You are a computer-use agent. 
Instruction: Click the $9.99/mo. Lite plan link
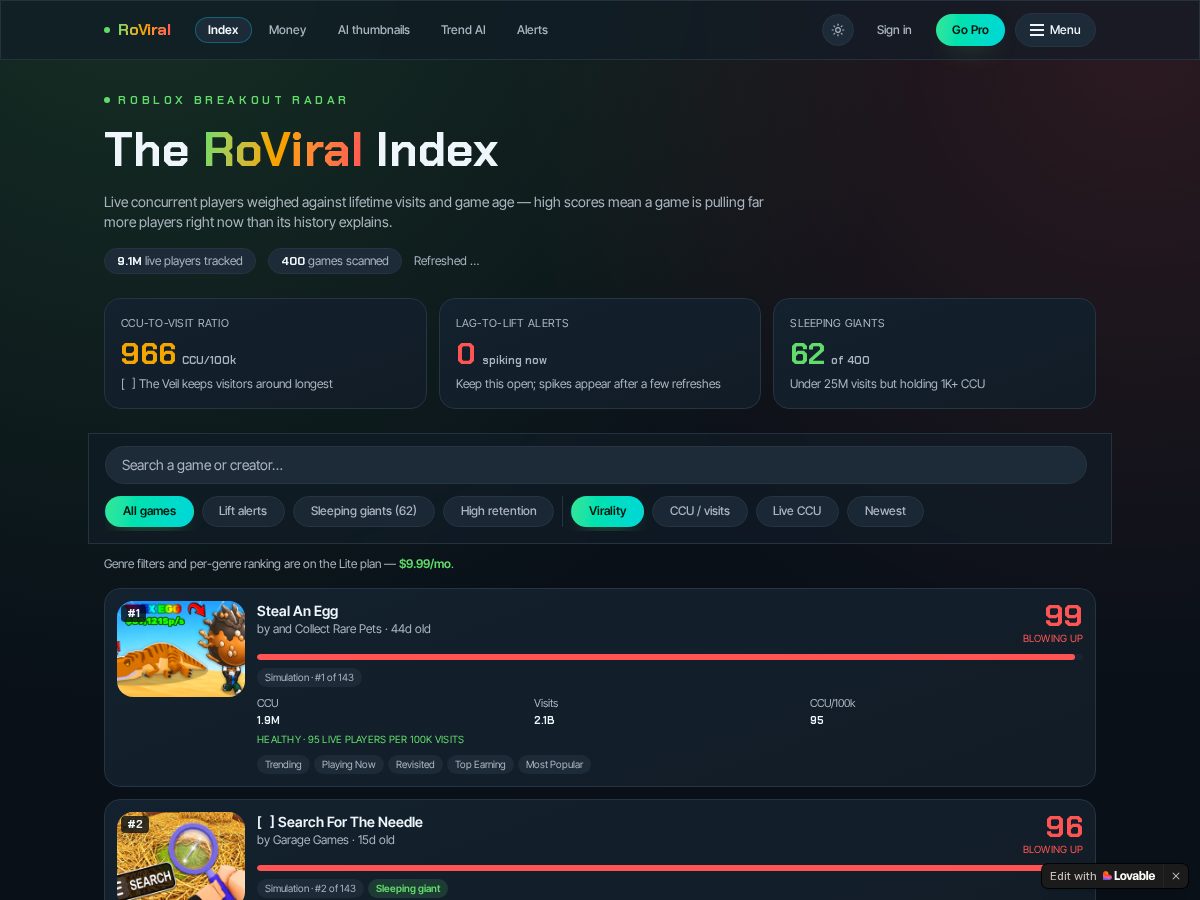click(x=426, y=564)
